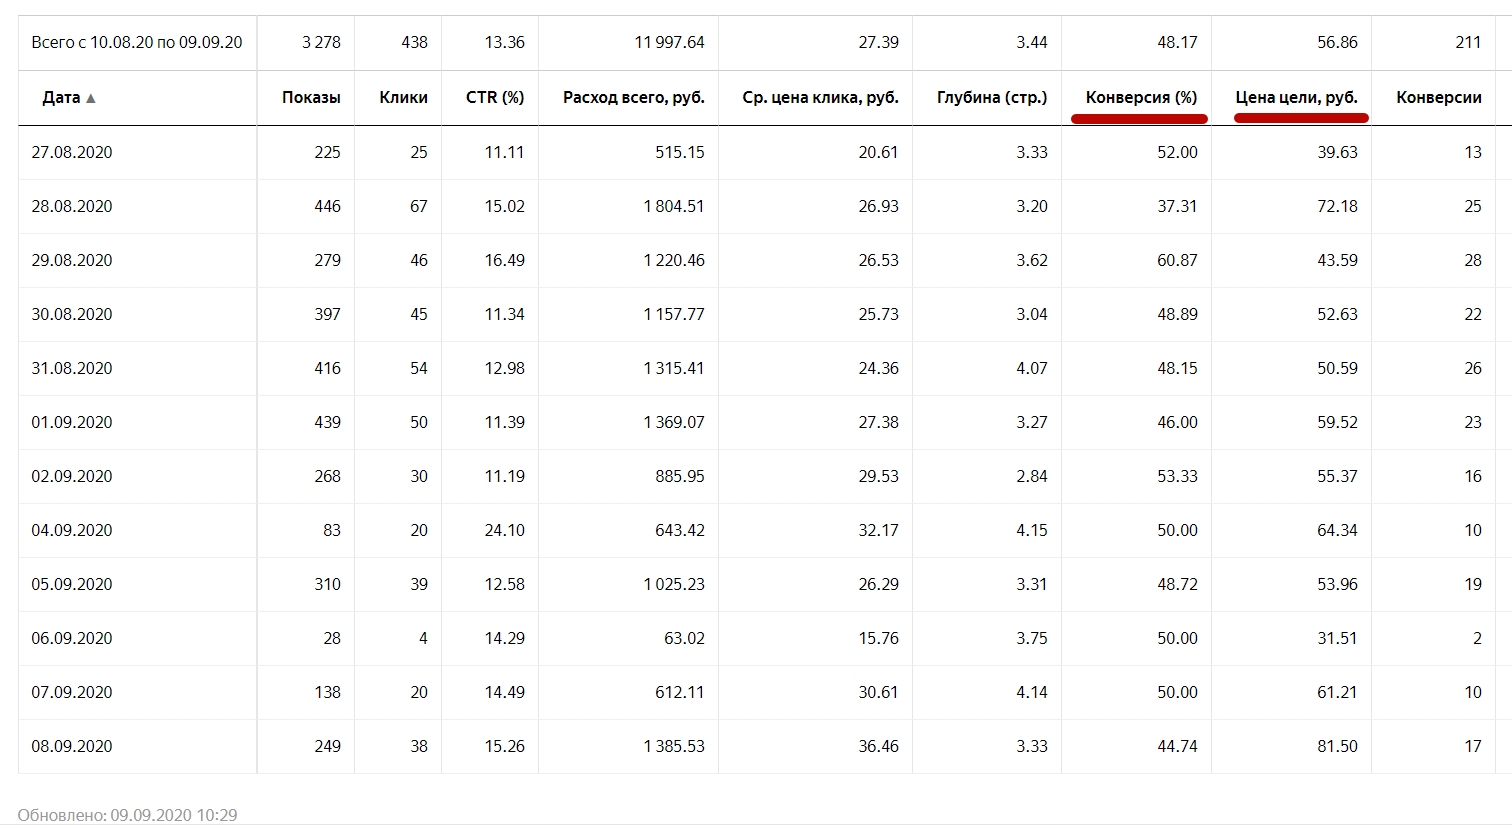The height and width of the screenshot is (828, 1512).
Task: Sort by Глубина (стр.) column
Action: [991, 98]
